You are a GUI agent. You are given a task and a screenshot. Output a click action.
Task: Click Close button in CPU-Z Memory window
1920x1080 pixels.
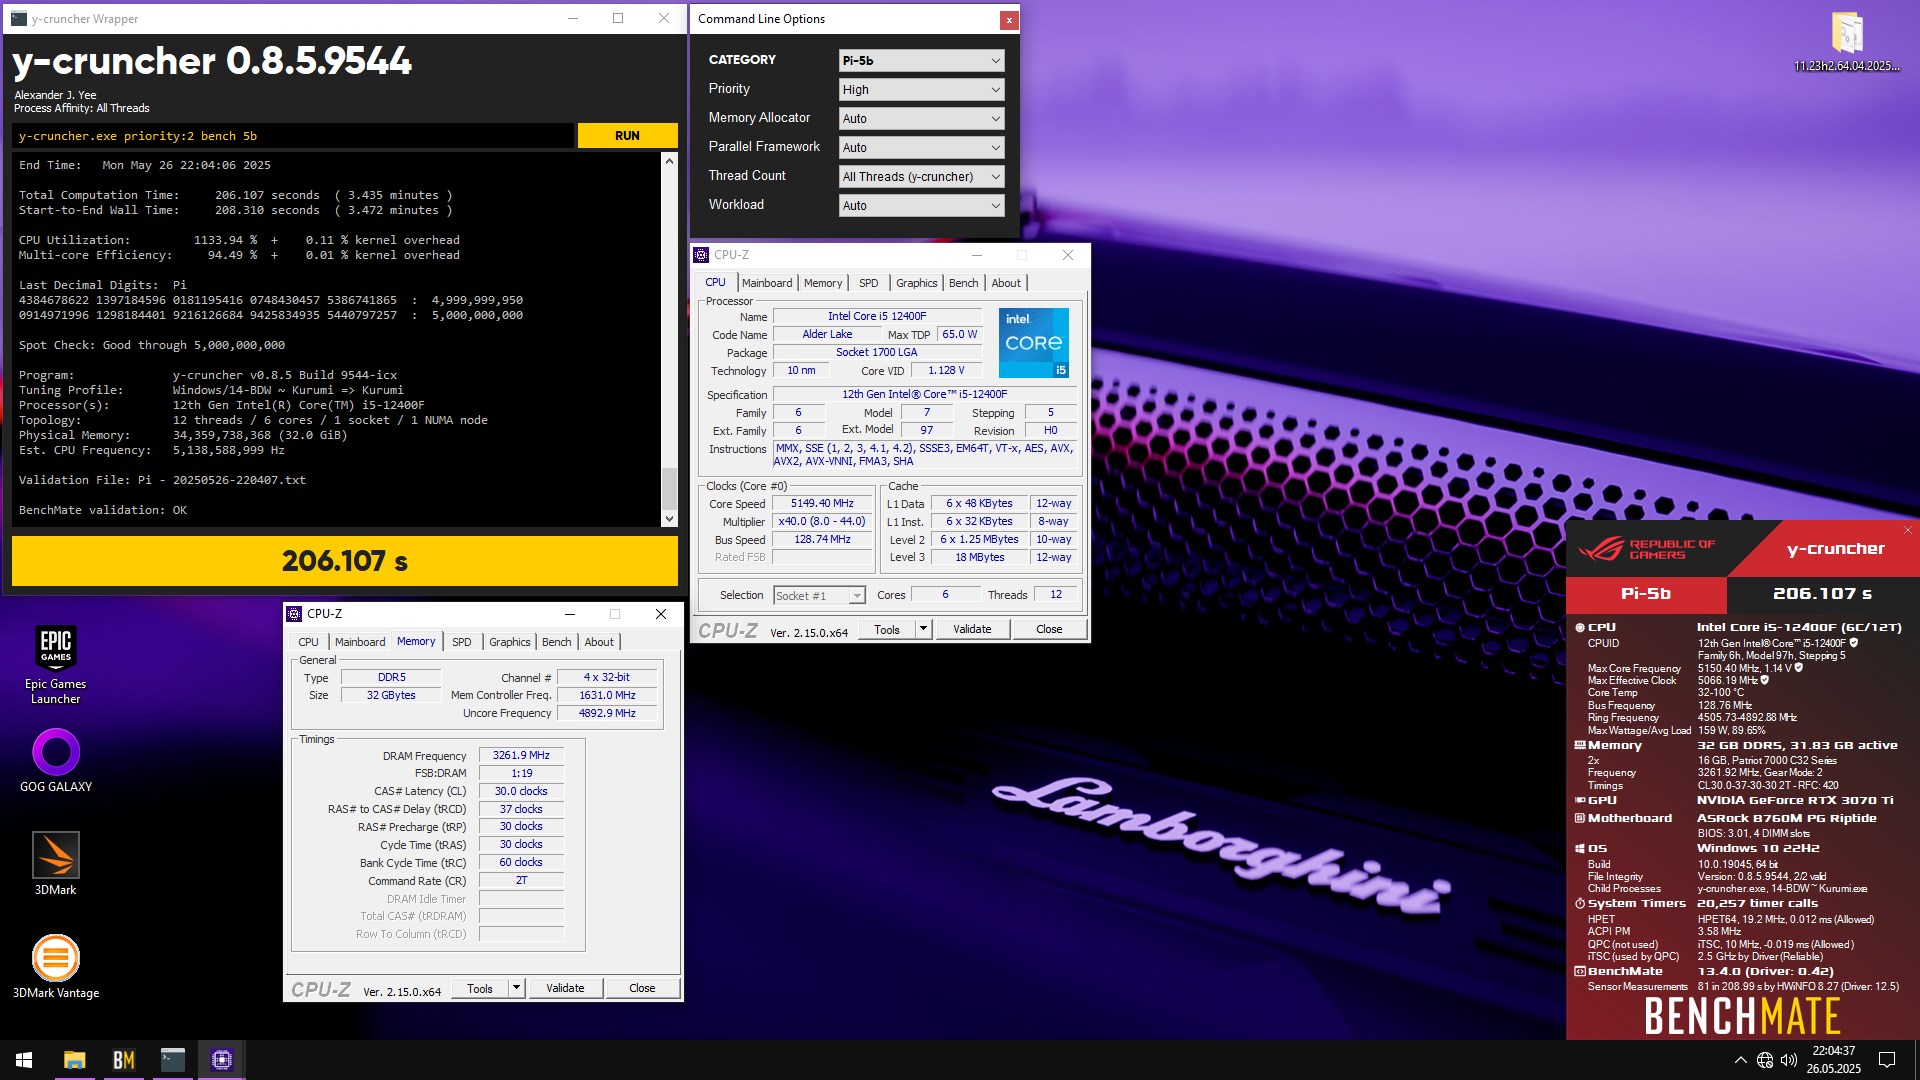pyautogui.click(x=642, y=988)
